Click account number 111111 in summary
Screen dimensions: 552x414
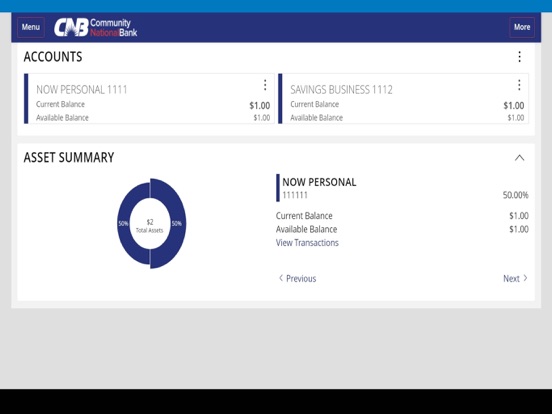(295, 195)
